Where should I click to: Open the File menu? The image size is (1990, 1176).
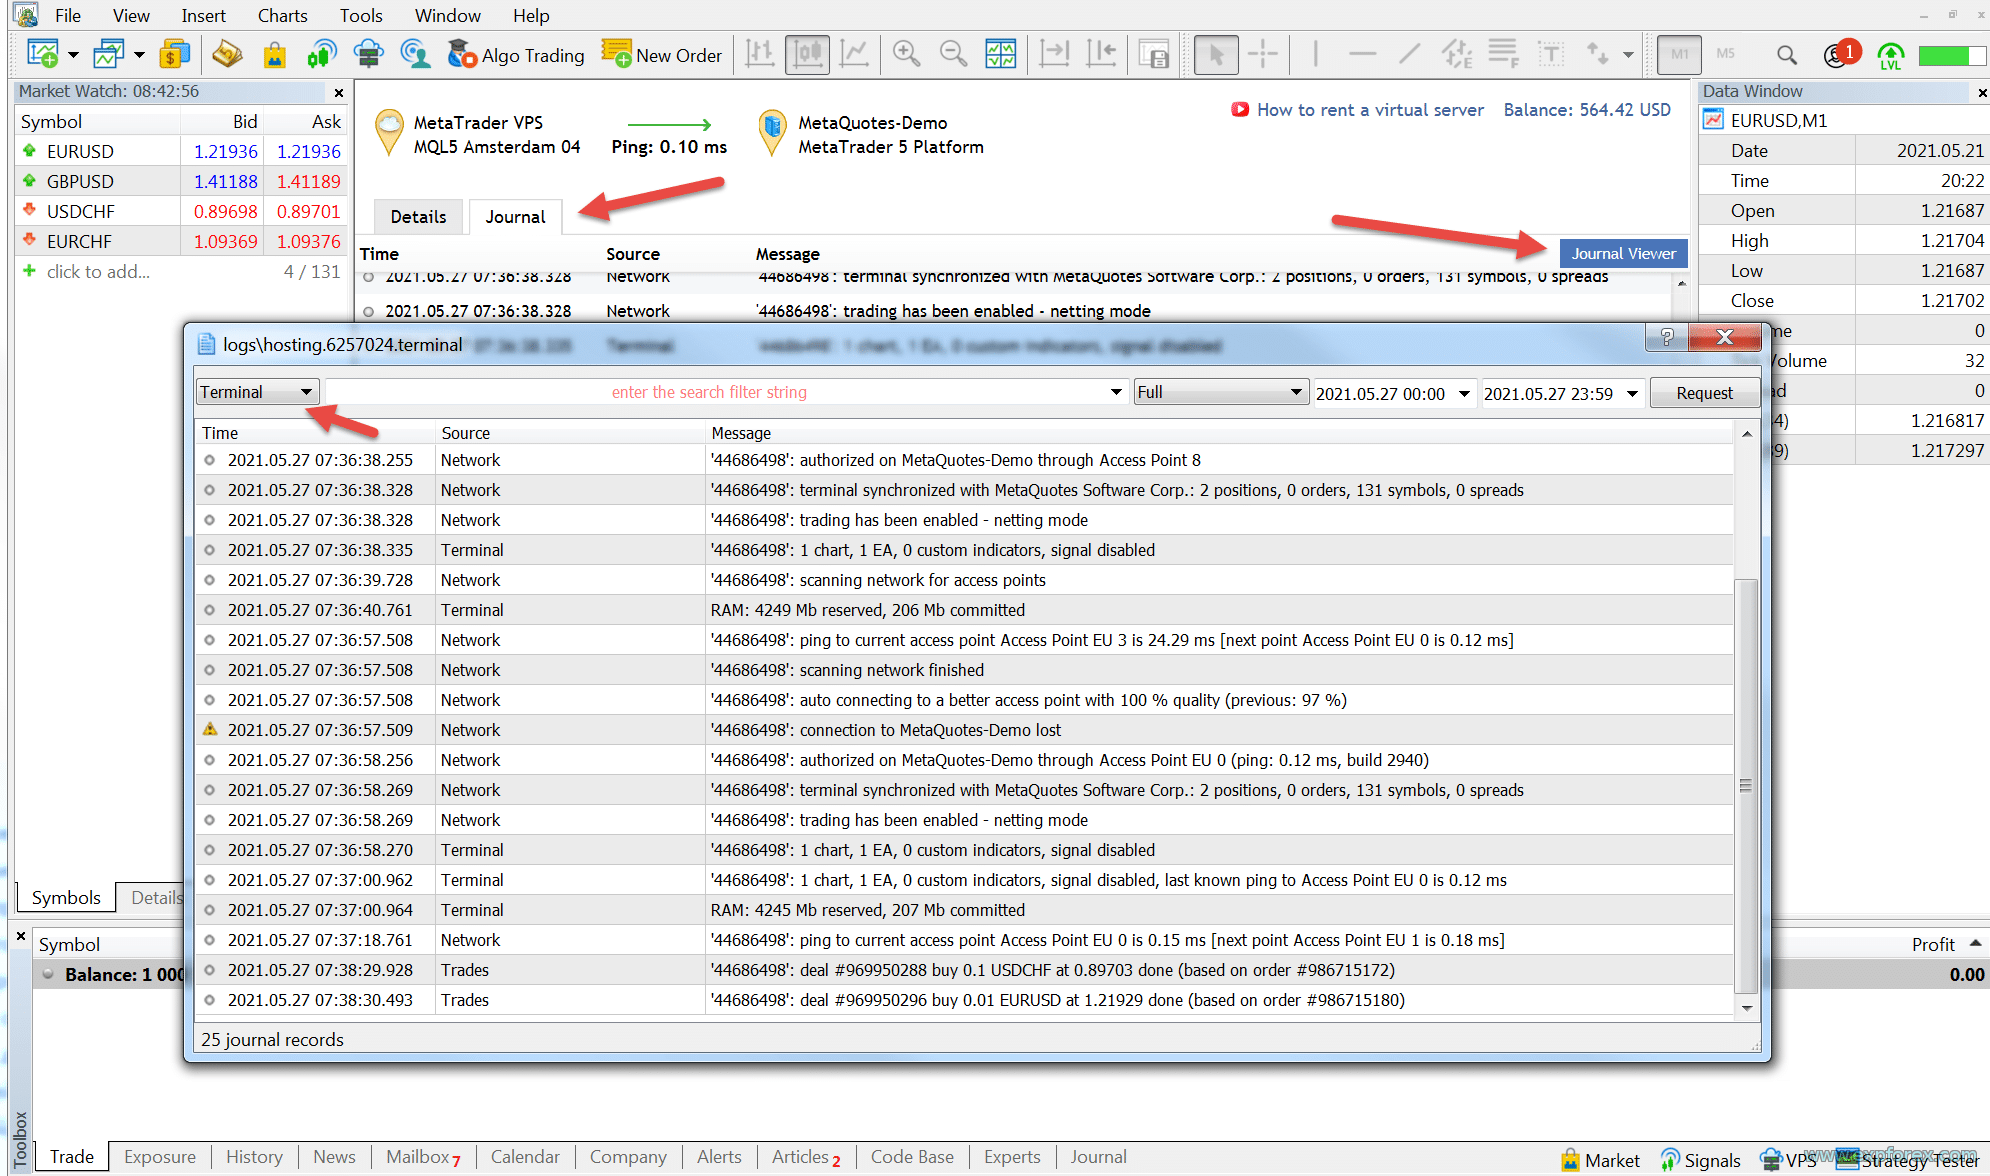(68, 15)
